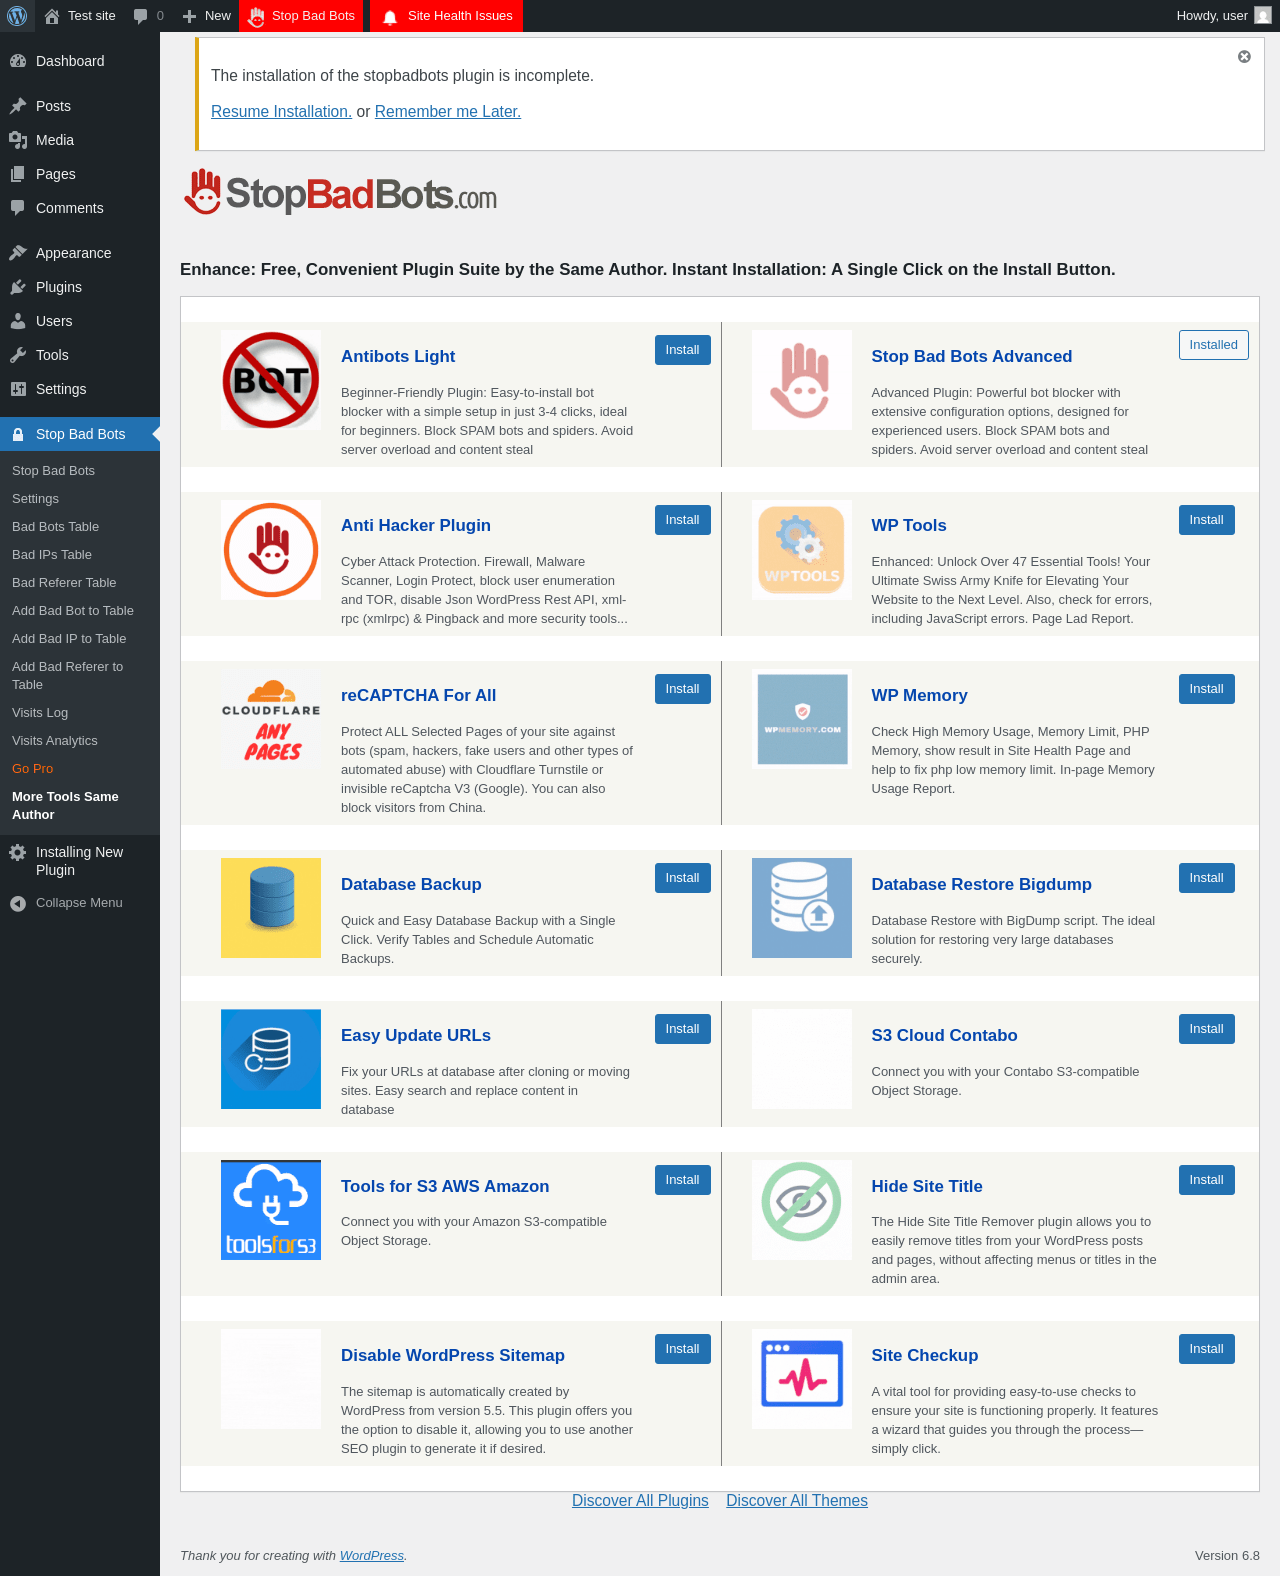Image resolution: width=1280 pixels, height=1576 pixels.
Task: Install the WP Tools plugin
Action: pos(1207,520)
